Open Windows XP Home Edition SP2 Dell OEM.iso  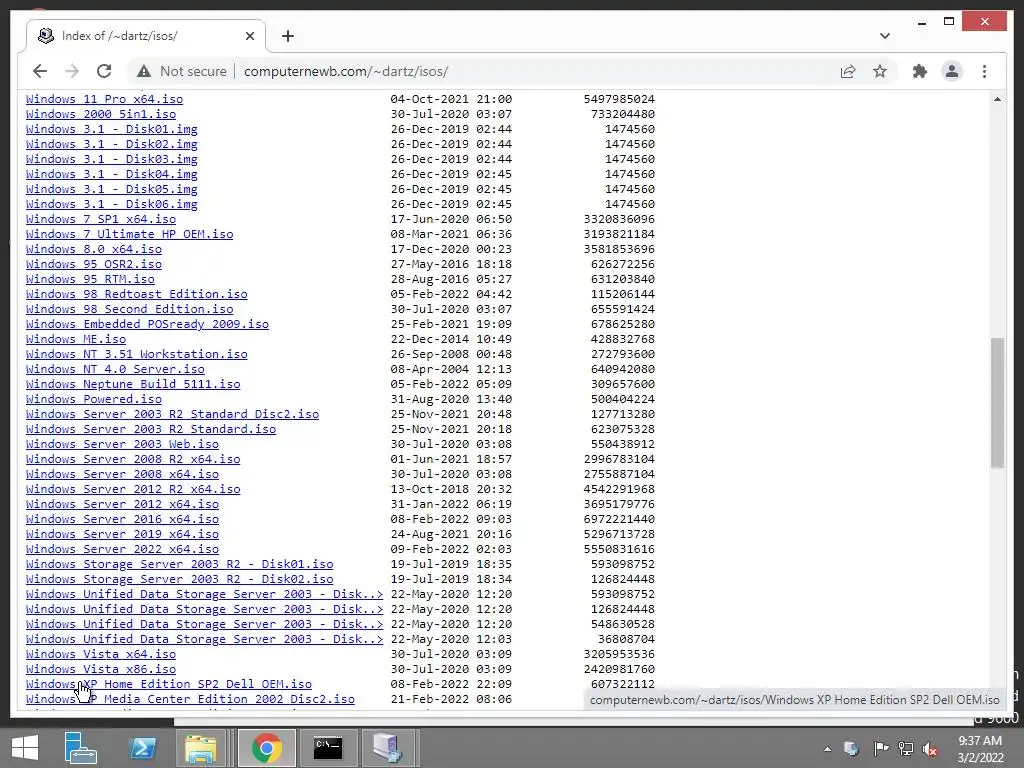point(168,685)
